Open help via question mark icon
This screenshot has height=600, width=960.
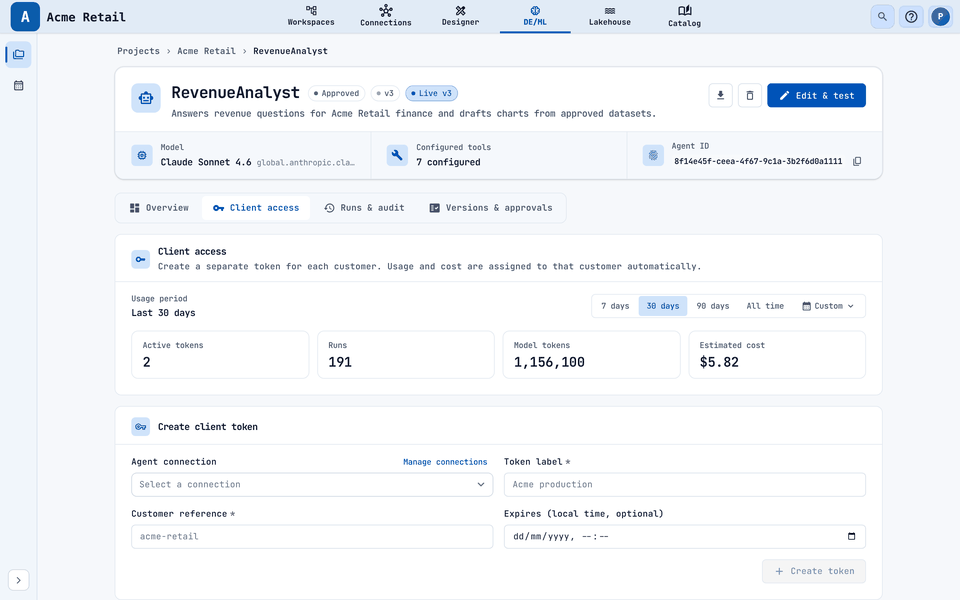coord(911,17)
